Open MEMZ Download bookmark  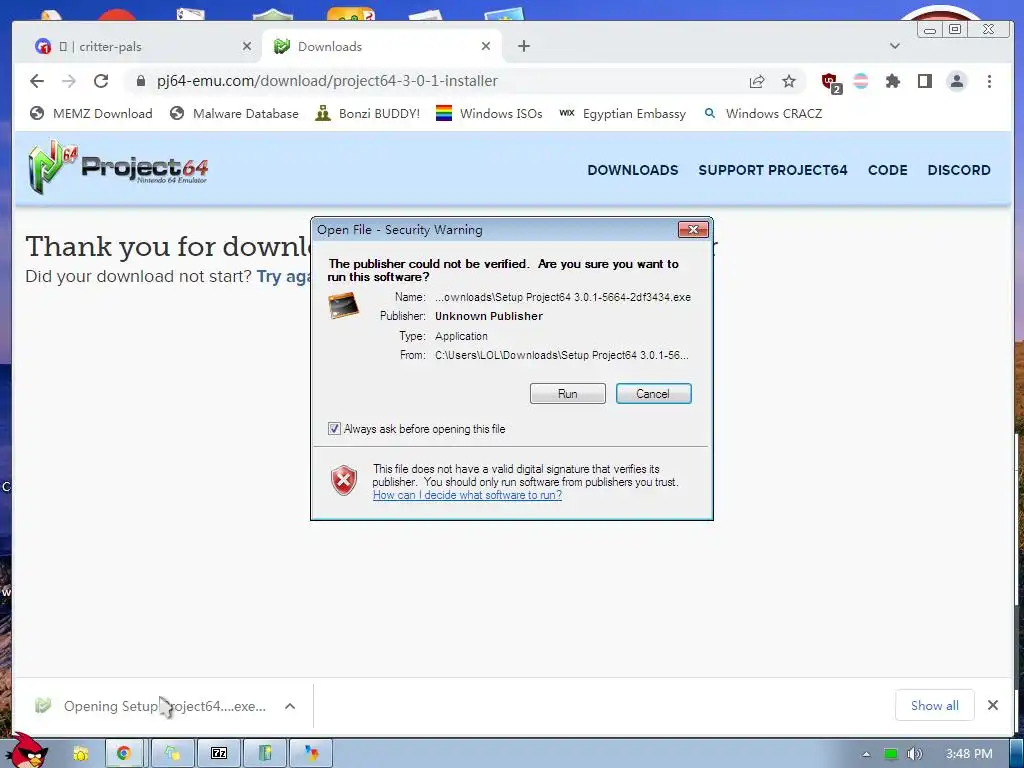[x=91, y=114]
